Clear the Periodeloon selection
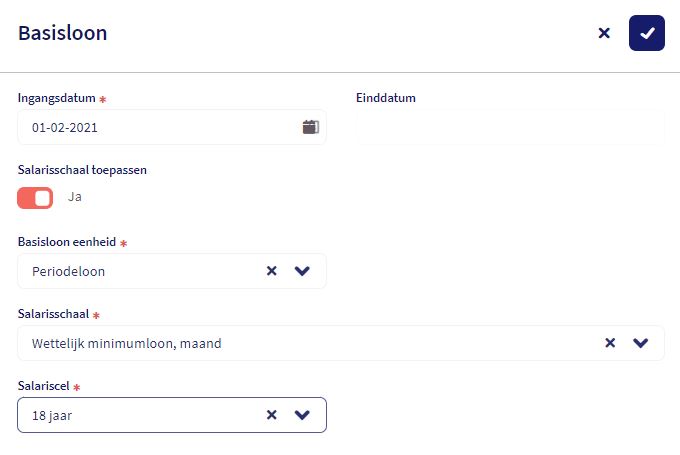Image resolution: width=680 pixels, height=455 pixels. click(x=271, y=271)
